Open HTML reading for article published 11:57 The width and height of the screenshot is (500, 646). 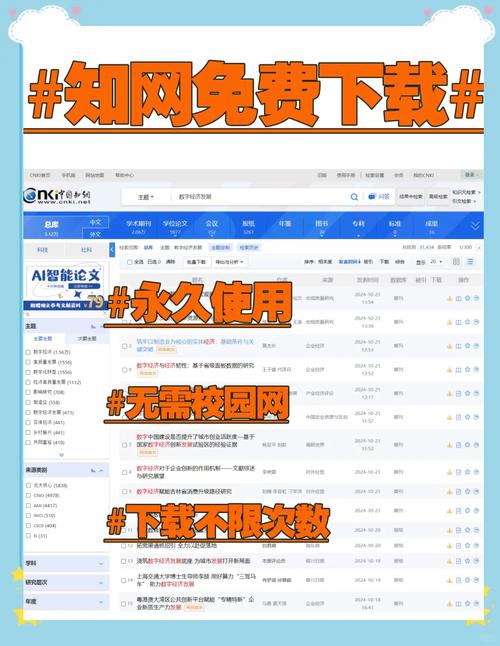(x=458, y=417)
